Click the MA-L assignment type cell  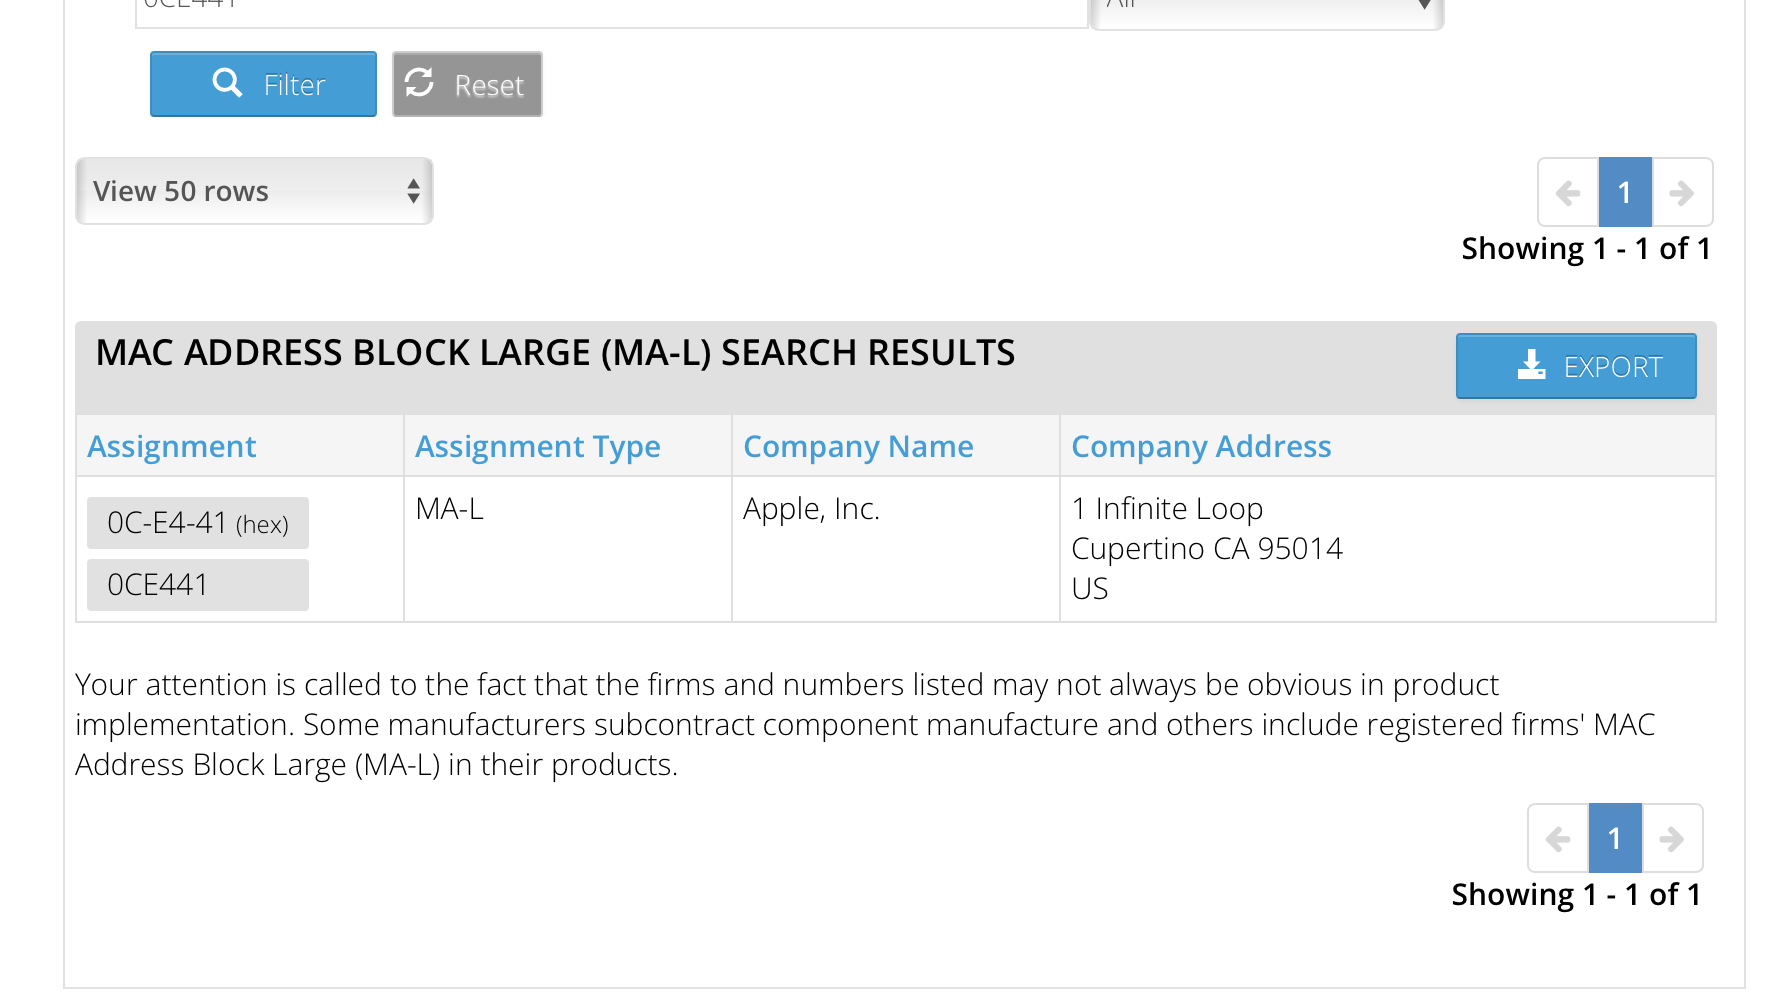[450, 509]
